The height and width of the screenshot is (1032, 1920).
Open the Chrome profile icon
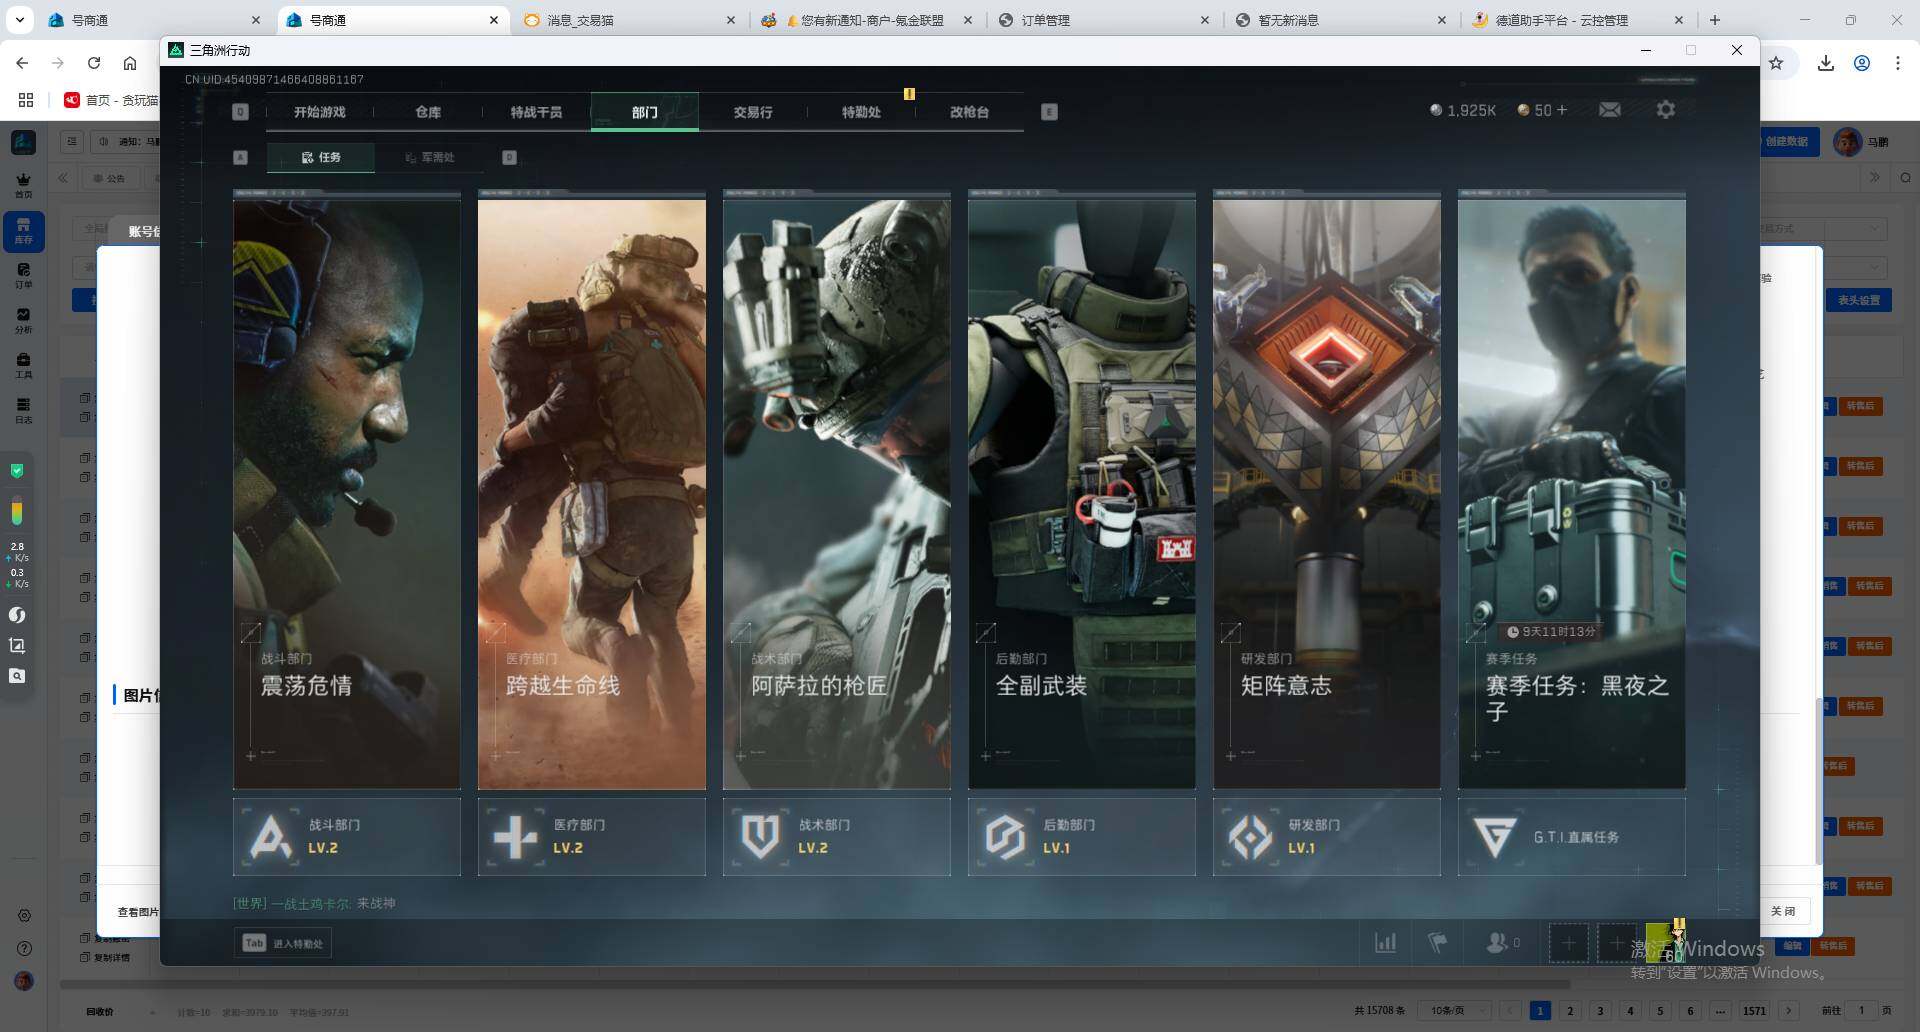1862,63
